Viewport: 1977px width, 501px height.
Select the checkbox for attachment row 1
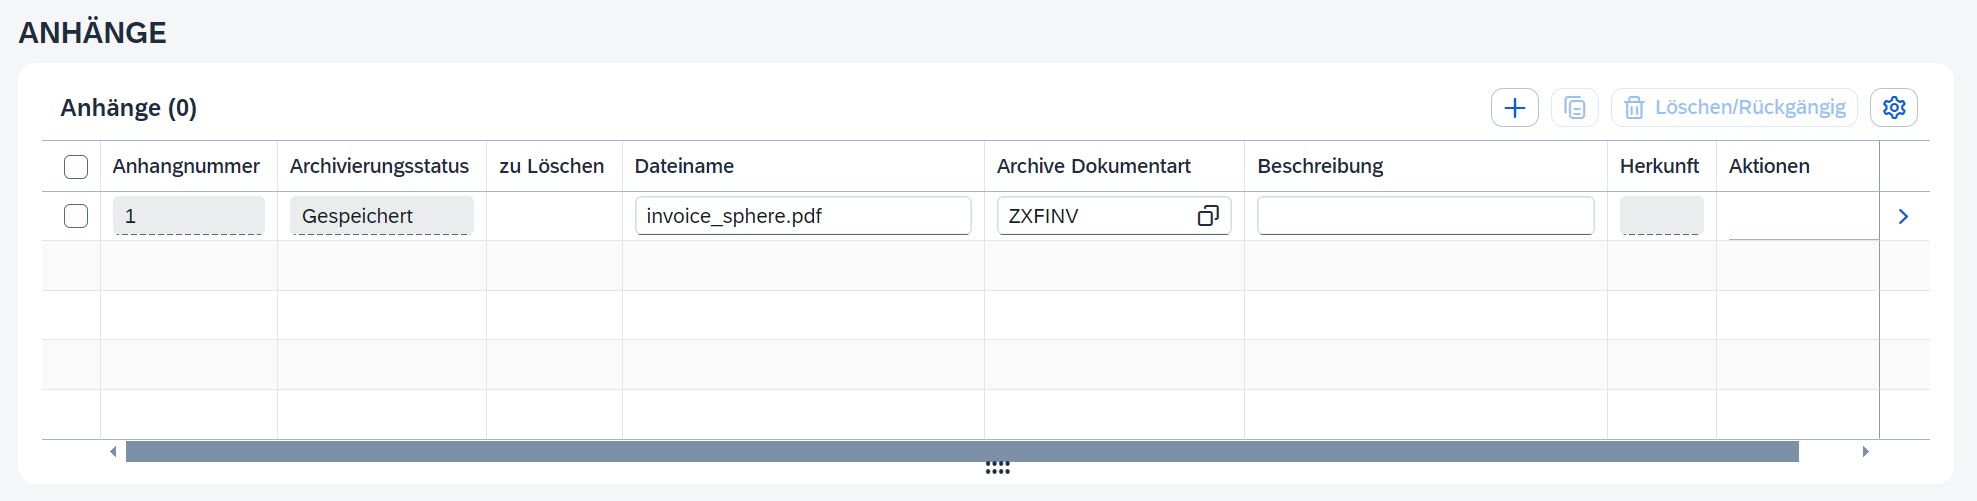(76, 216)
